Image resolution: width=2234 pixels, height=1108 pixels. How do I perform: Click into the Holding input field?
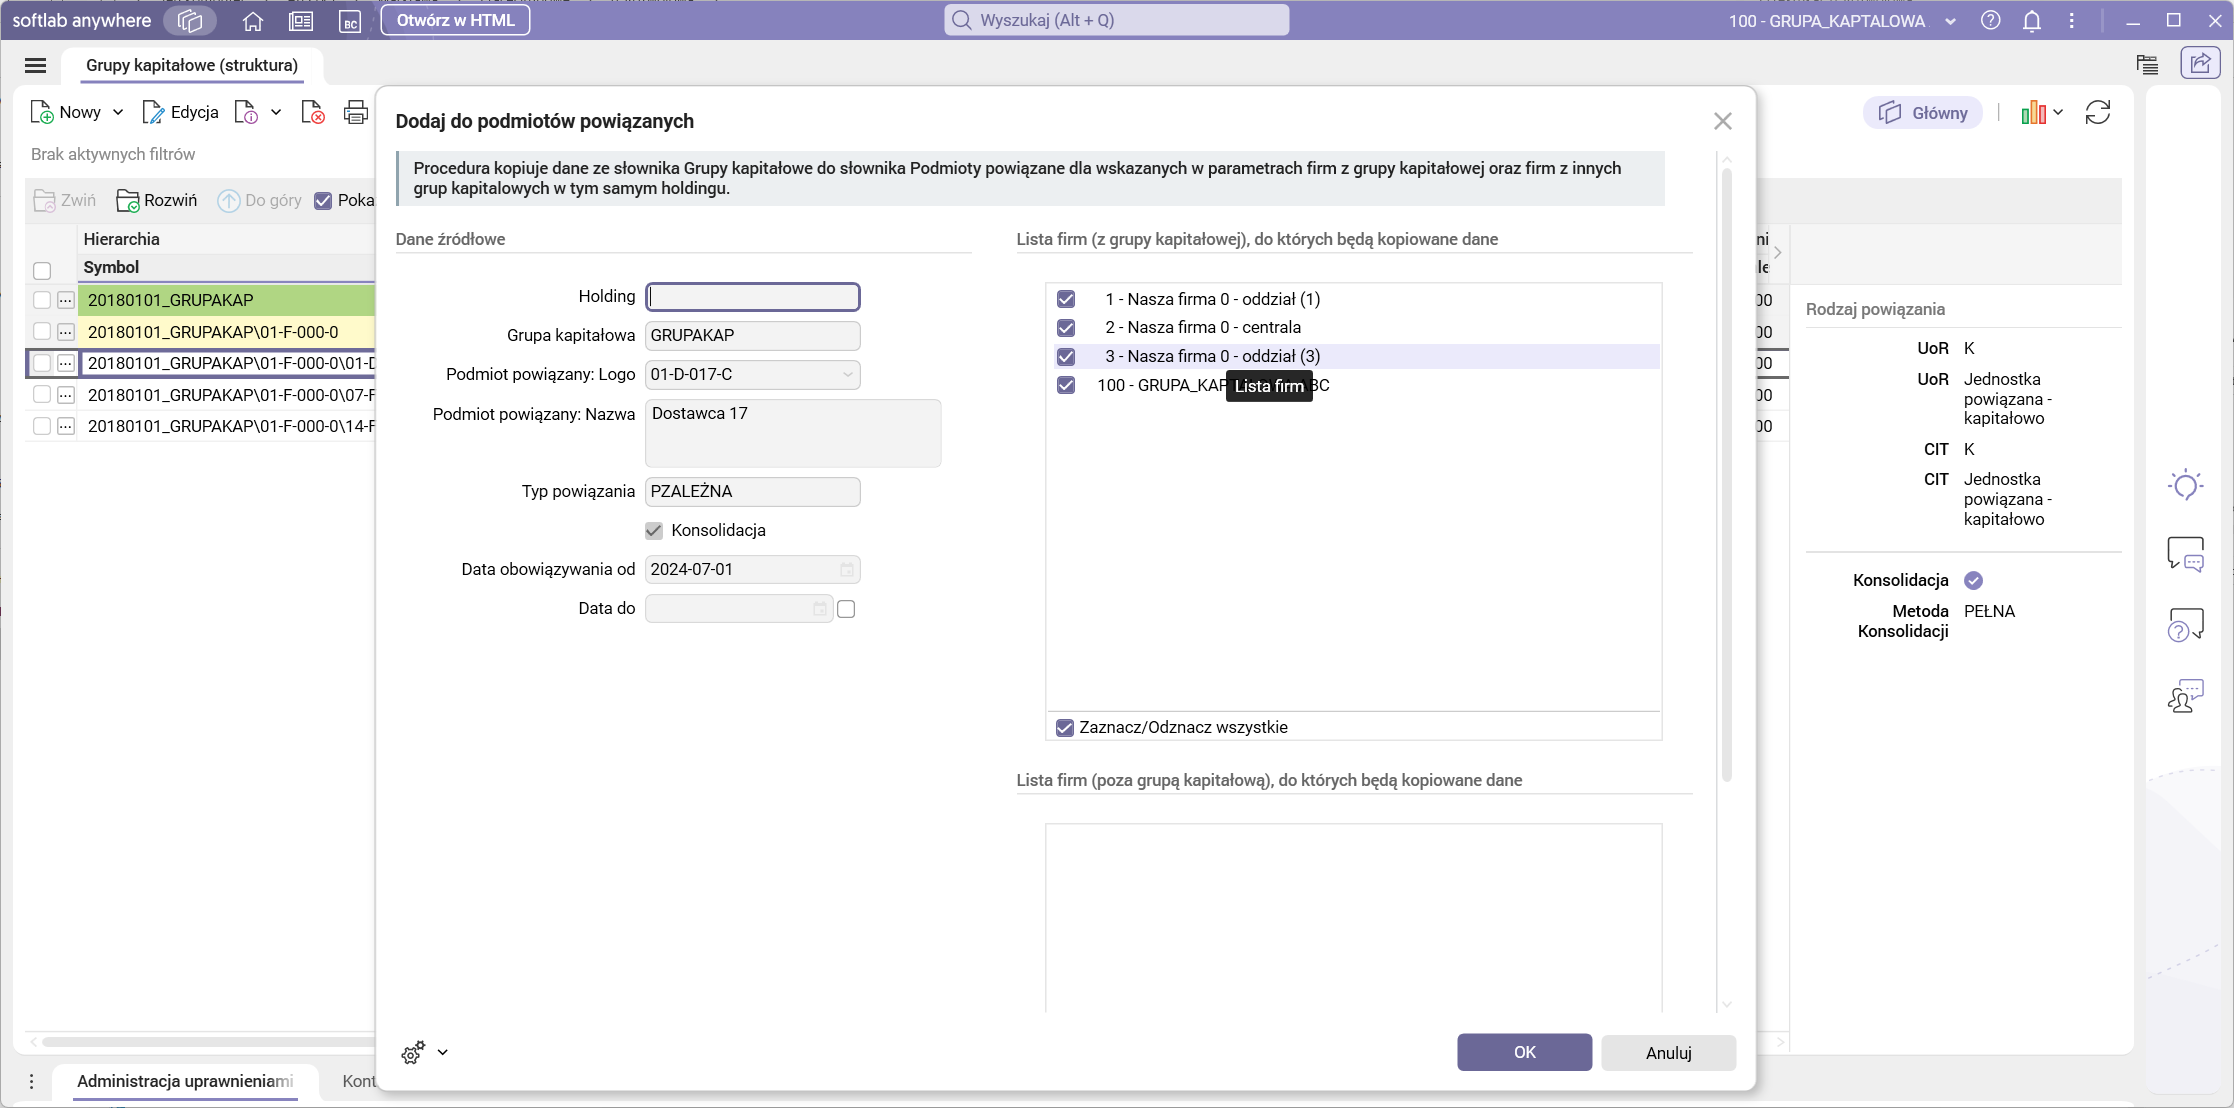(x=753, y=297)
